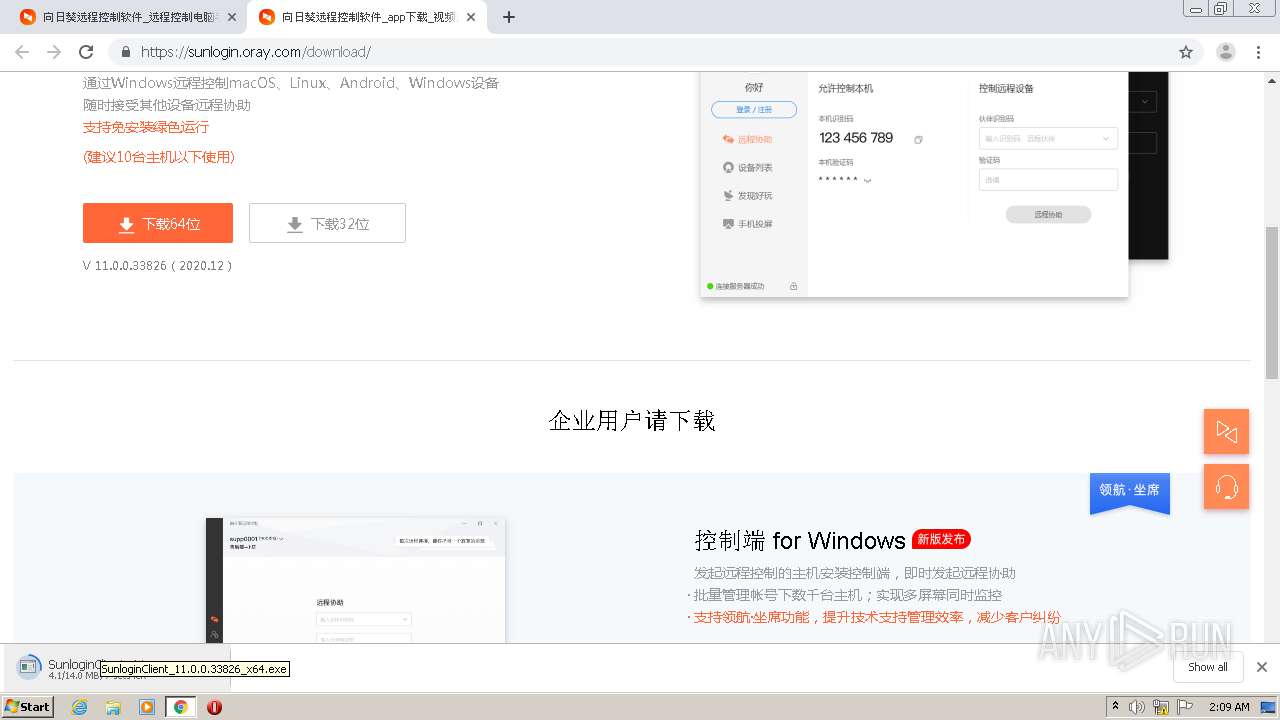This screenshot has height=720, width=1280.
Task: Close the first Sunlogin tab
Action: pyautogui.click(x=232, y=17)
